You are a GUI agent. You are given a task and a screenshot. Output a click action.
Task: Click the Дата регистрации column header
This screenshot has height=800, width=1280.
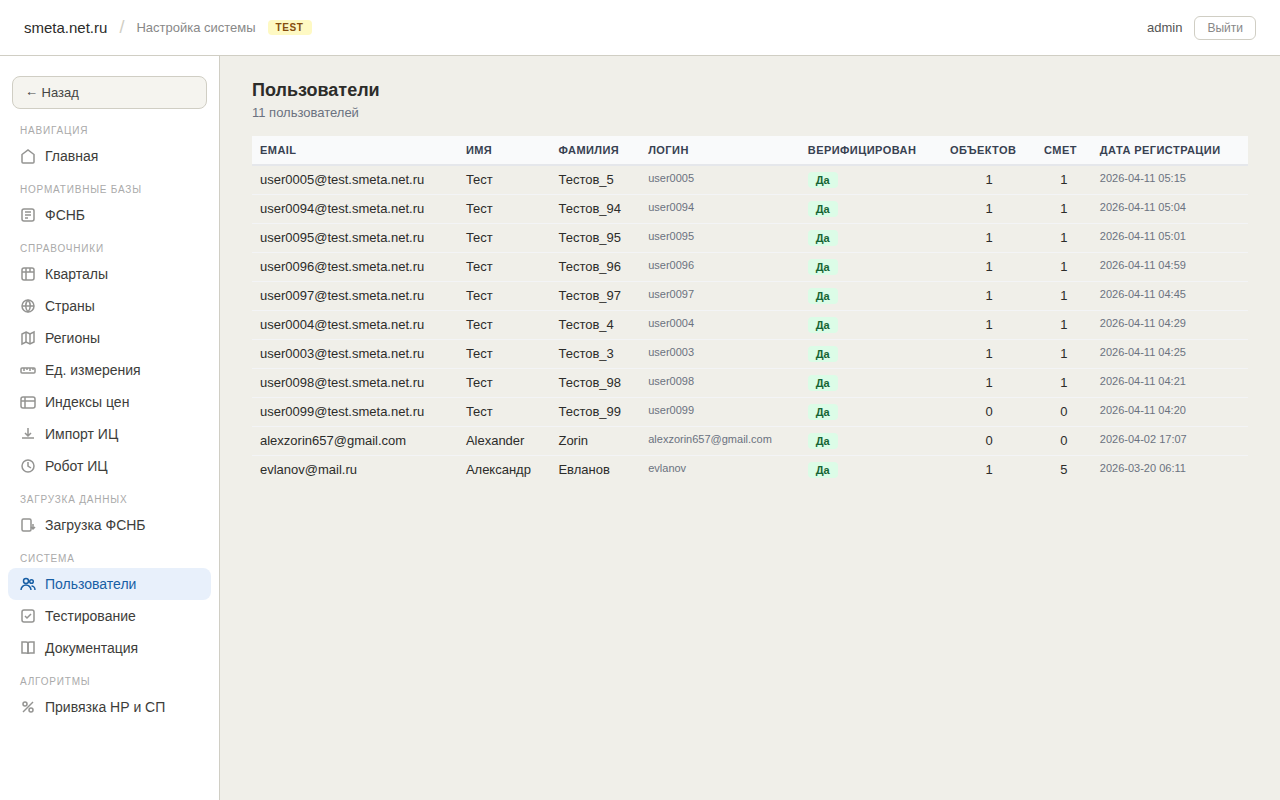(1159, 150)
